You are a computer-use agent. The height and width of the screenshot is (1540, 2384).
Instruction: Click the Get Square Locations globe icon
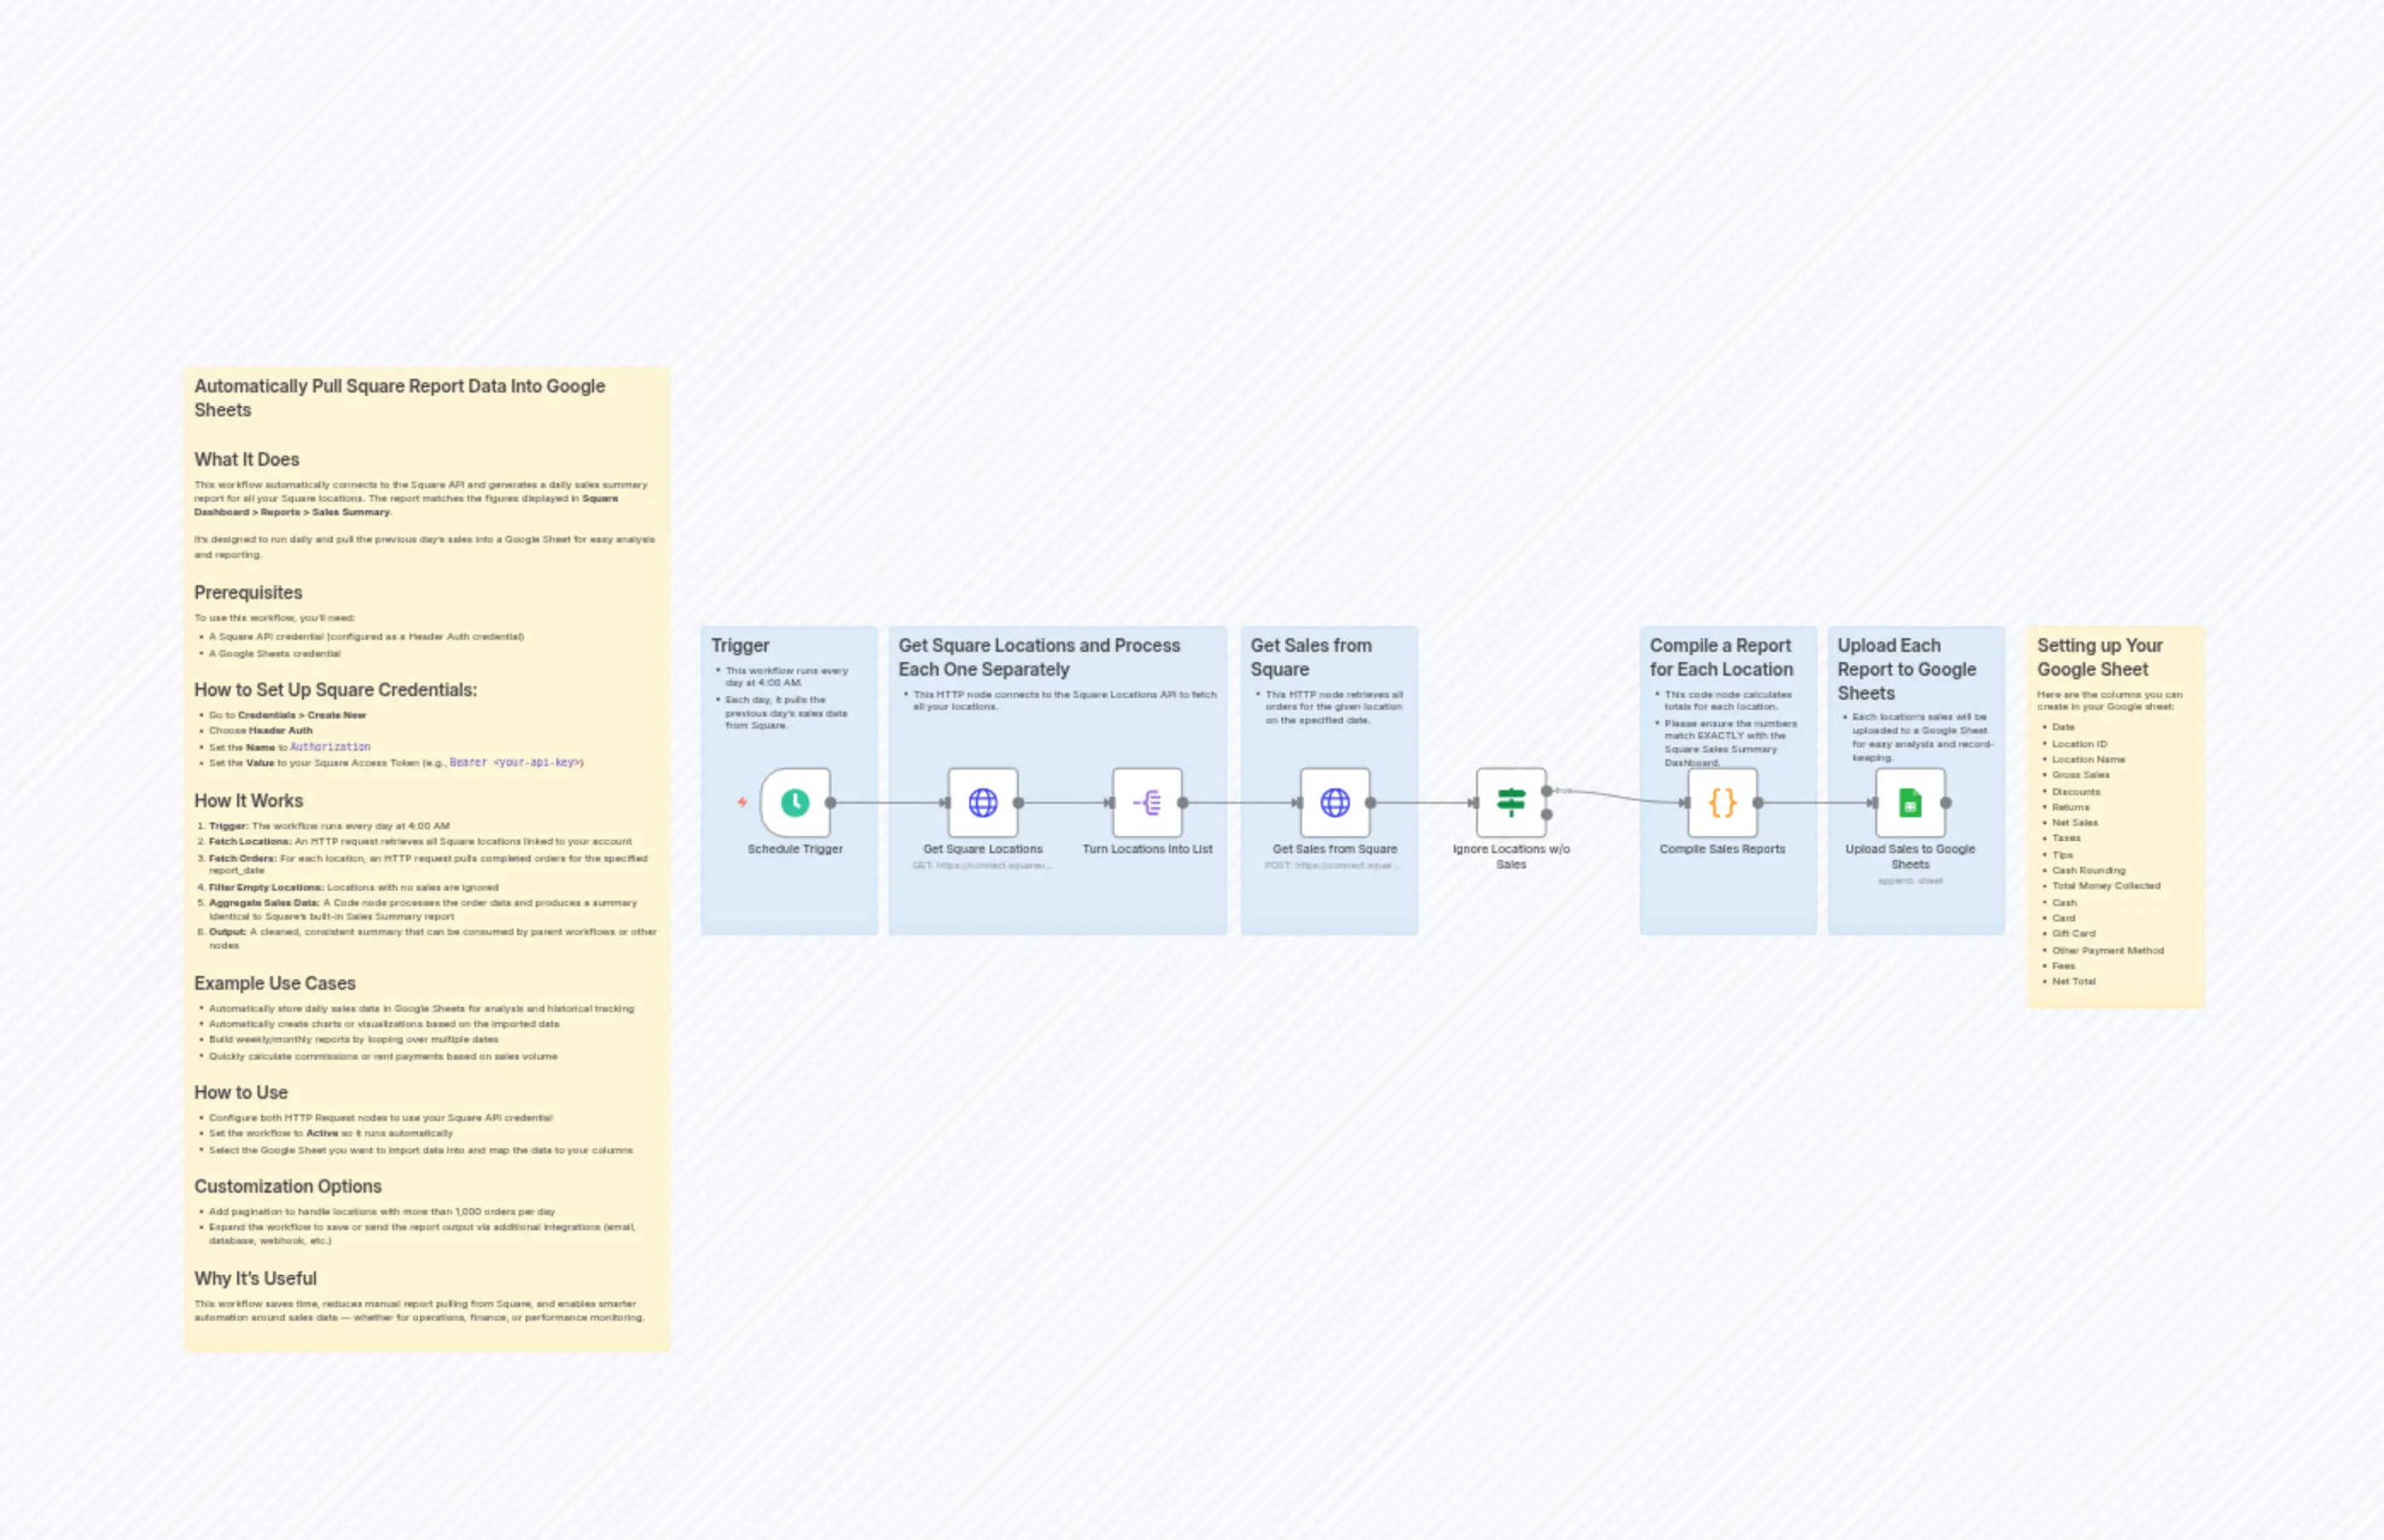tap(982, 801)
